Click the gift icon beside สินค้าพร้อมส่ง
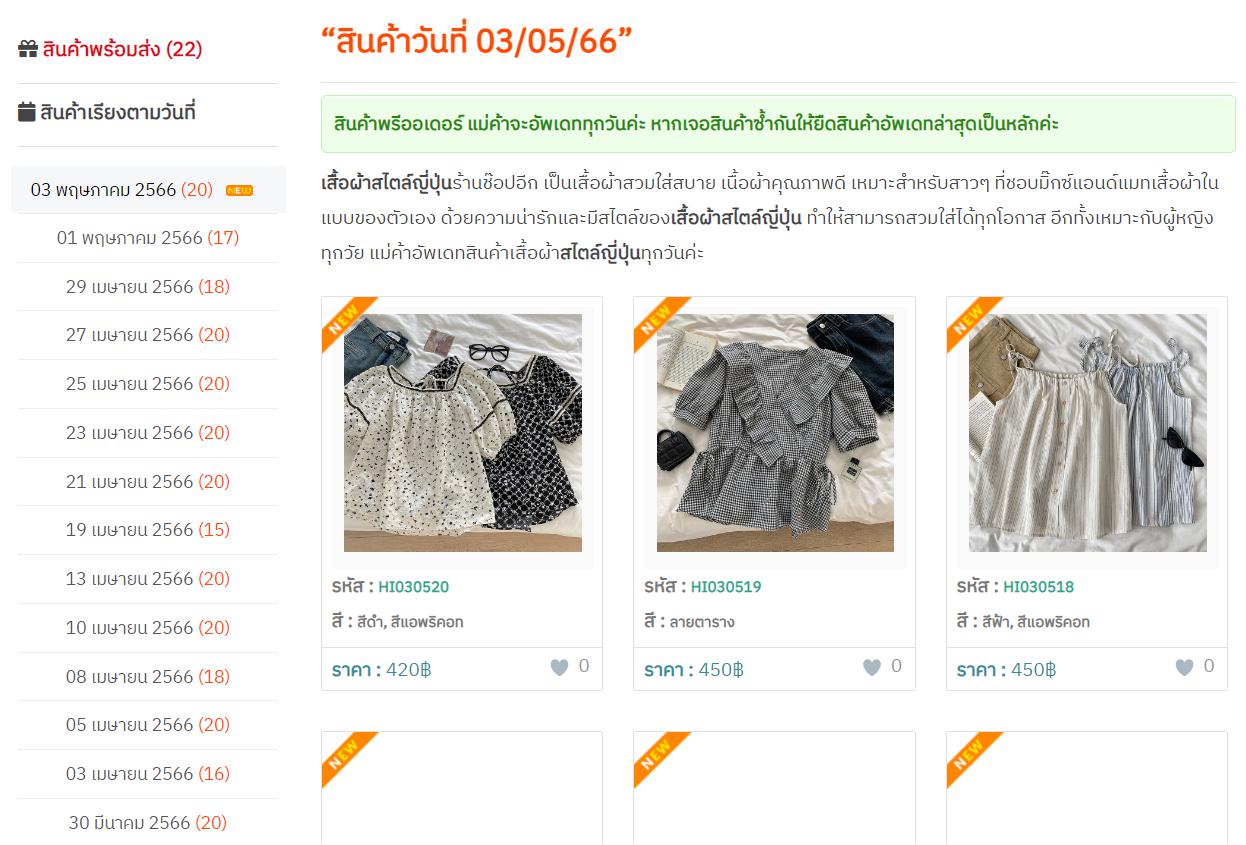 click(28, 49)
